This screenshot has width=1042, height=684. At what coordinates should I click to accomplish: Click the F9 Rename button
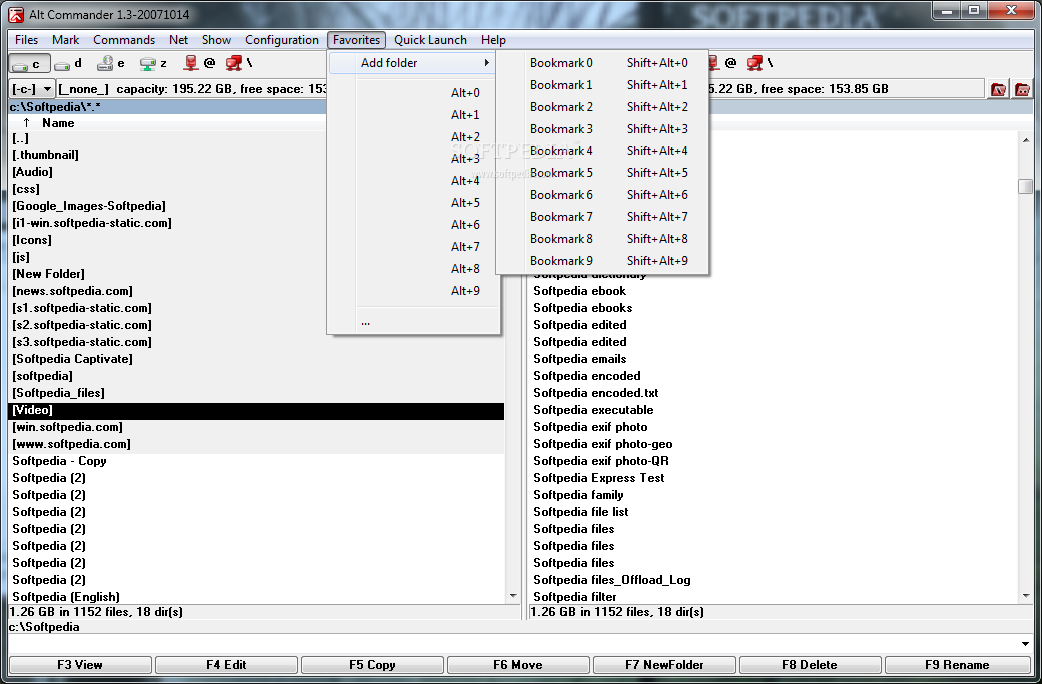958,665
